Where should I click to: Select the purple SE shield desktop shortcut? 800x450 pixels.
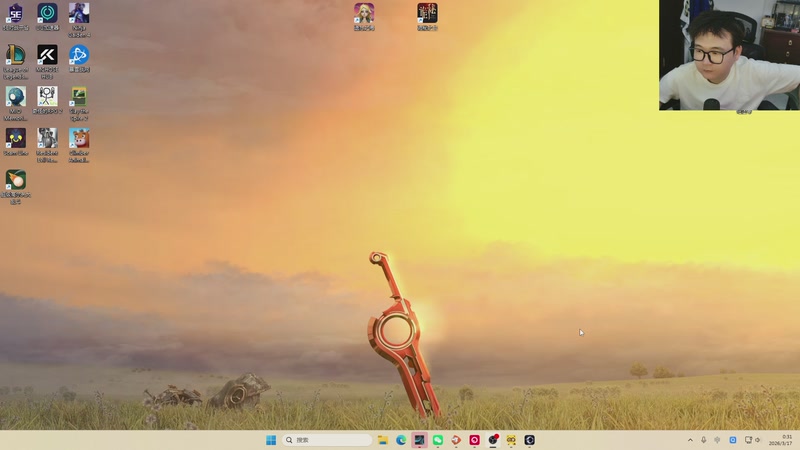(x=16, y=16)
